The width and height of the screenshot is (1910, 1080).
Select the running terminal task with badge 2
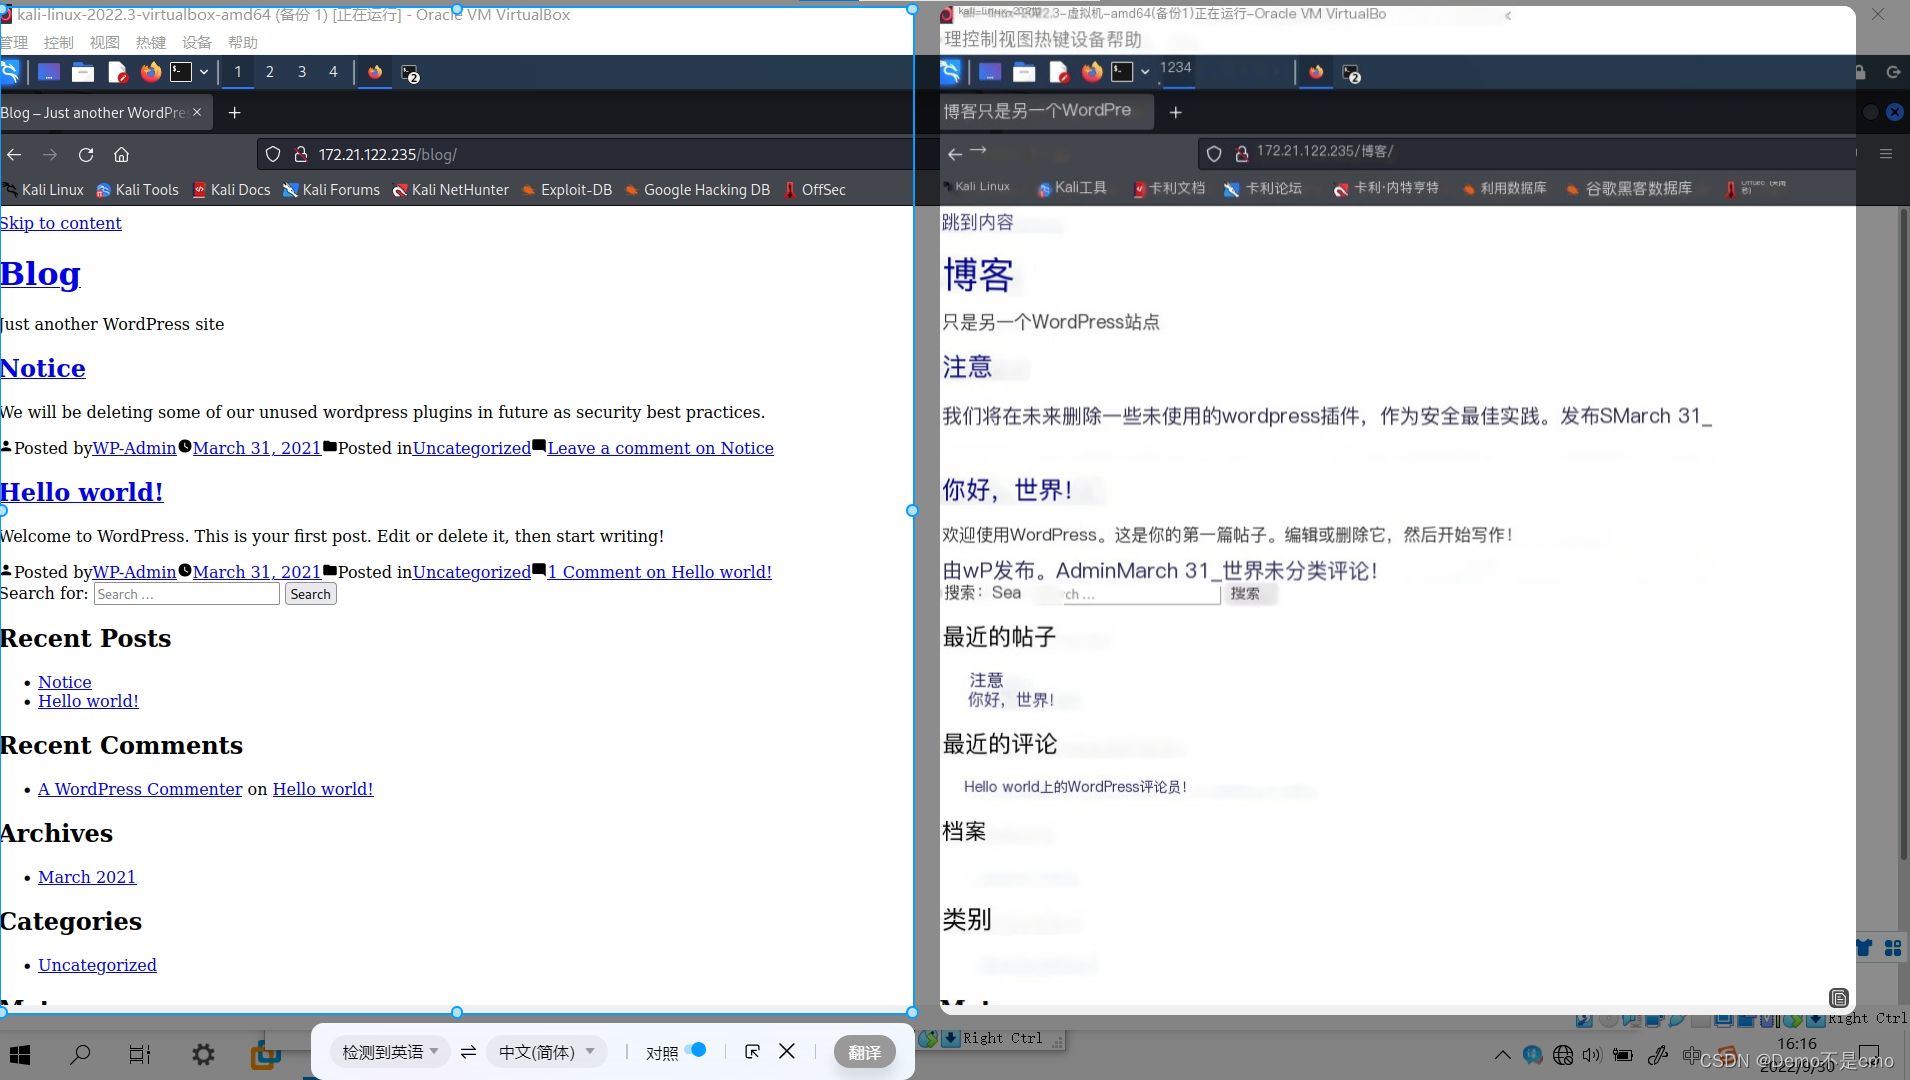409,73
